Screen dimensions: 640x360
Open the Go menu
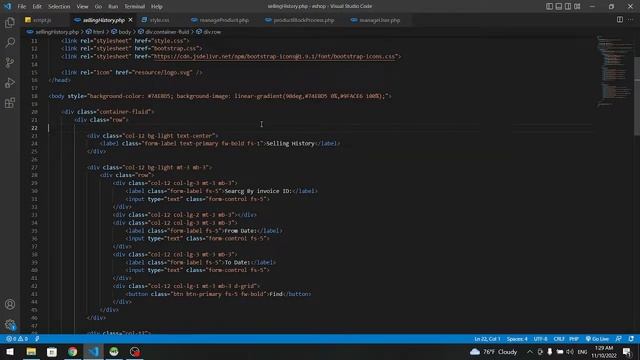[98, 7]
